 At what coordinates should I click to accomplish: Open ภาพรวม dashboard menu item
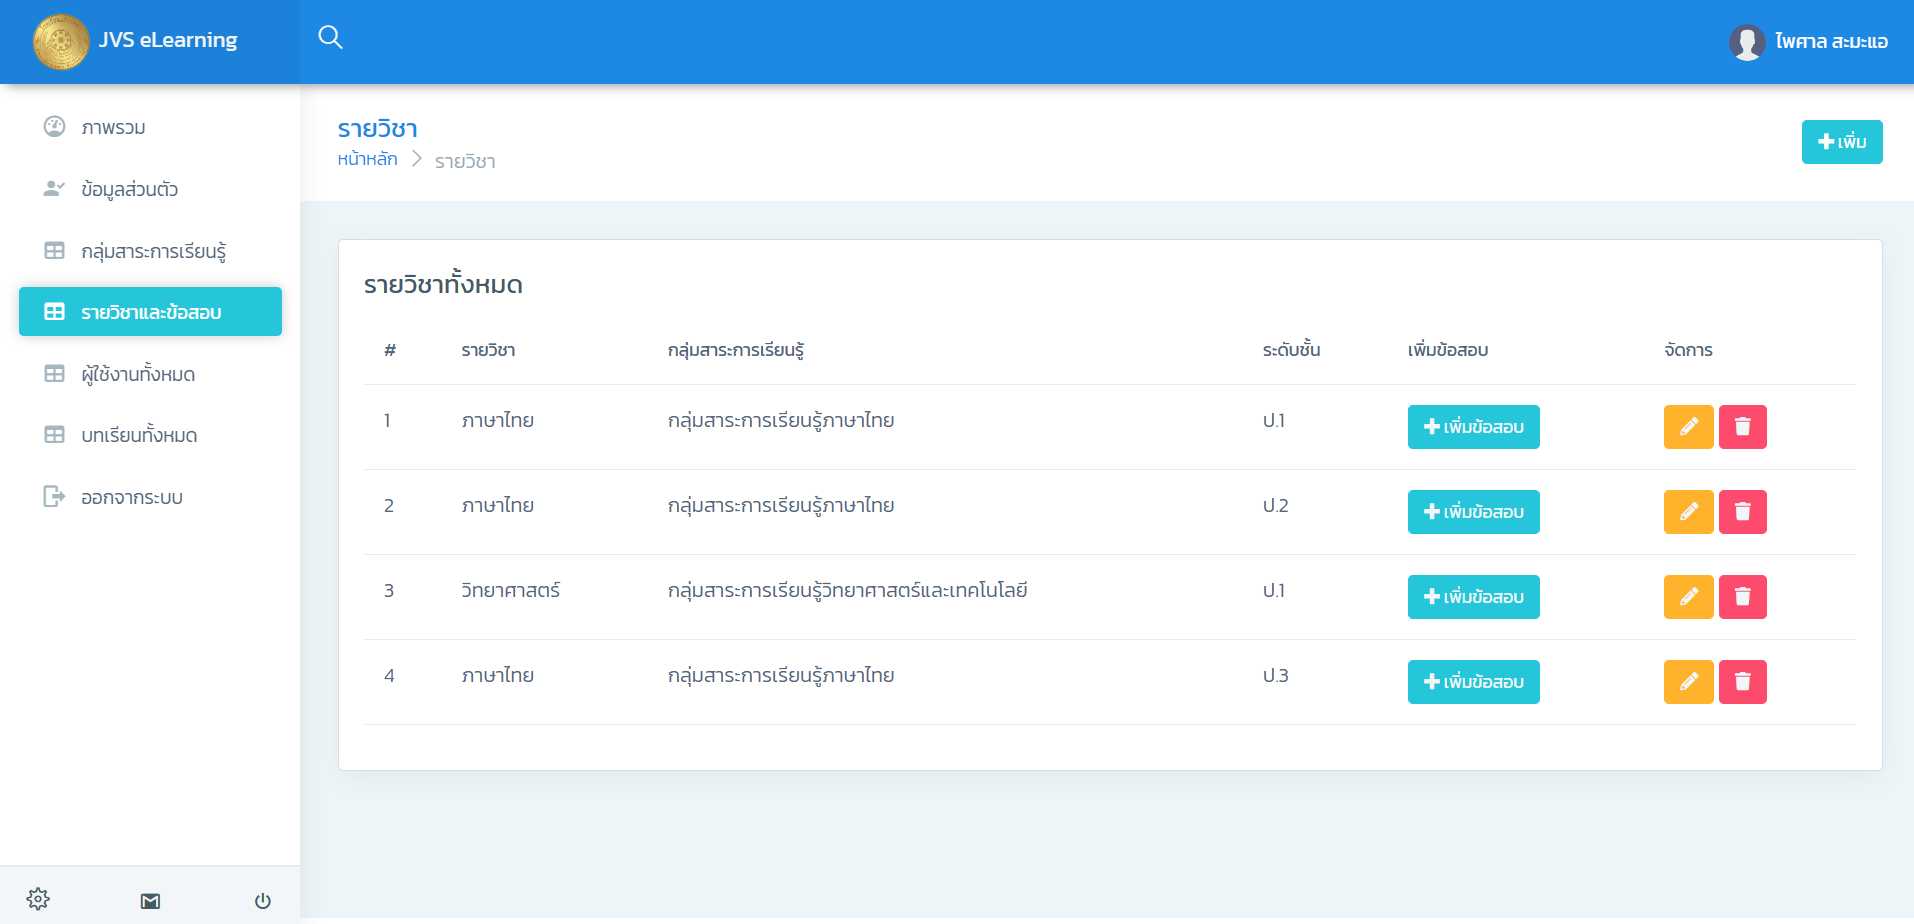coord(150,127)
